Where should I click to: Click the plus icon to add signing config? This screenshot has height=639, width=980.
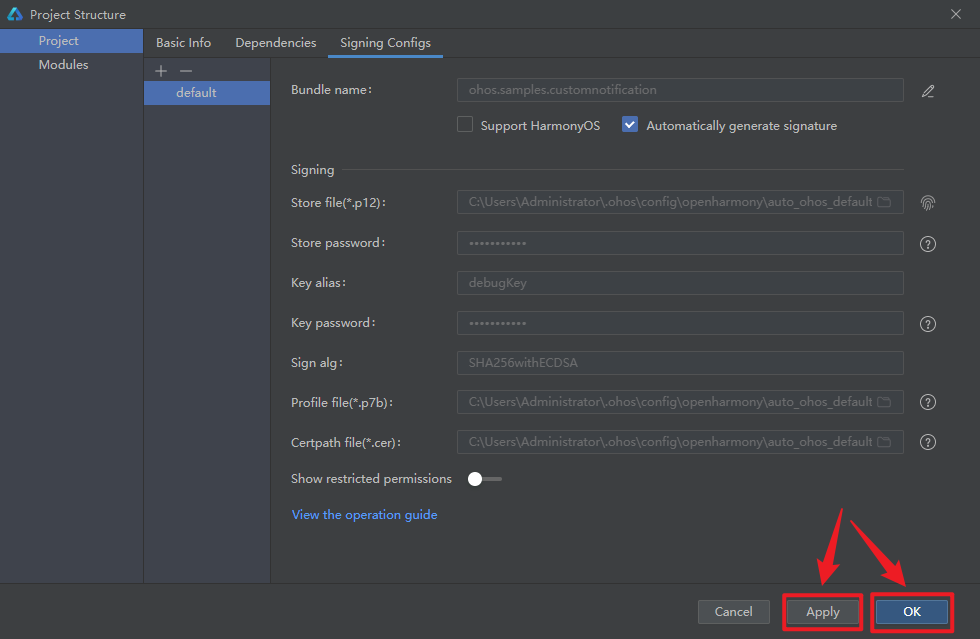pos(161,71)
